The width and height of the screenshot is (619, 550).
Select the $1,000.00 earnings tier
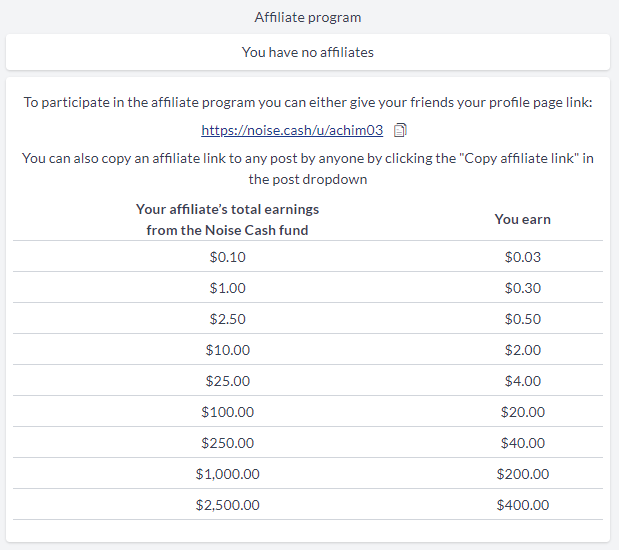point(228,474)
